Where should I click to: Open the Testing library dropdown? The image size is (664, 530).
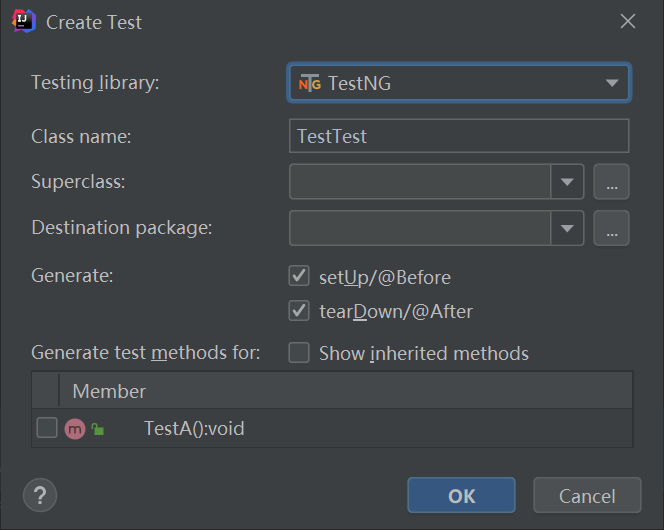coord(459,83)
